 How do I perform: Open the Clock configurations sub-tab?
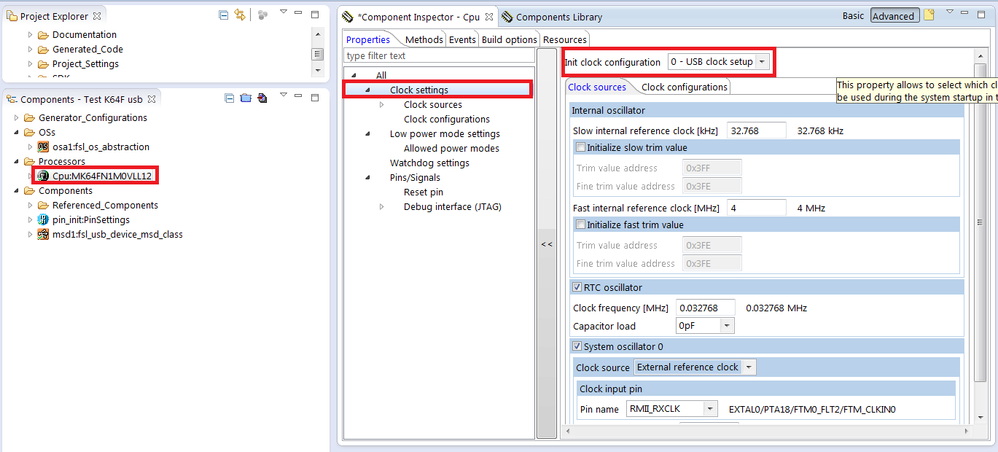click(684, 87)
